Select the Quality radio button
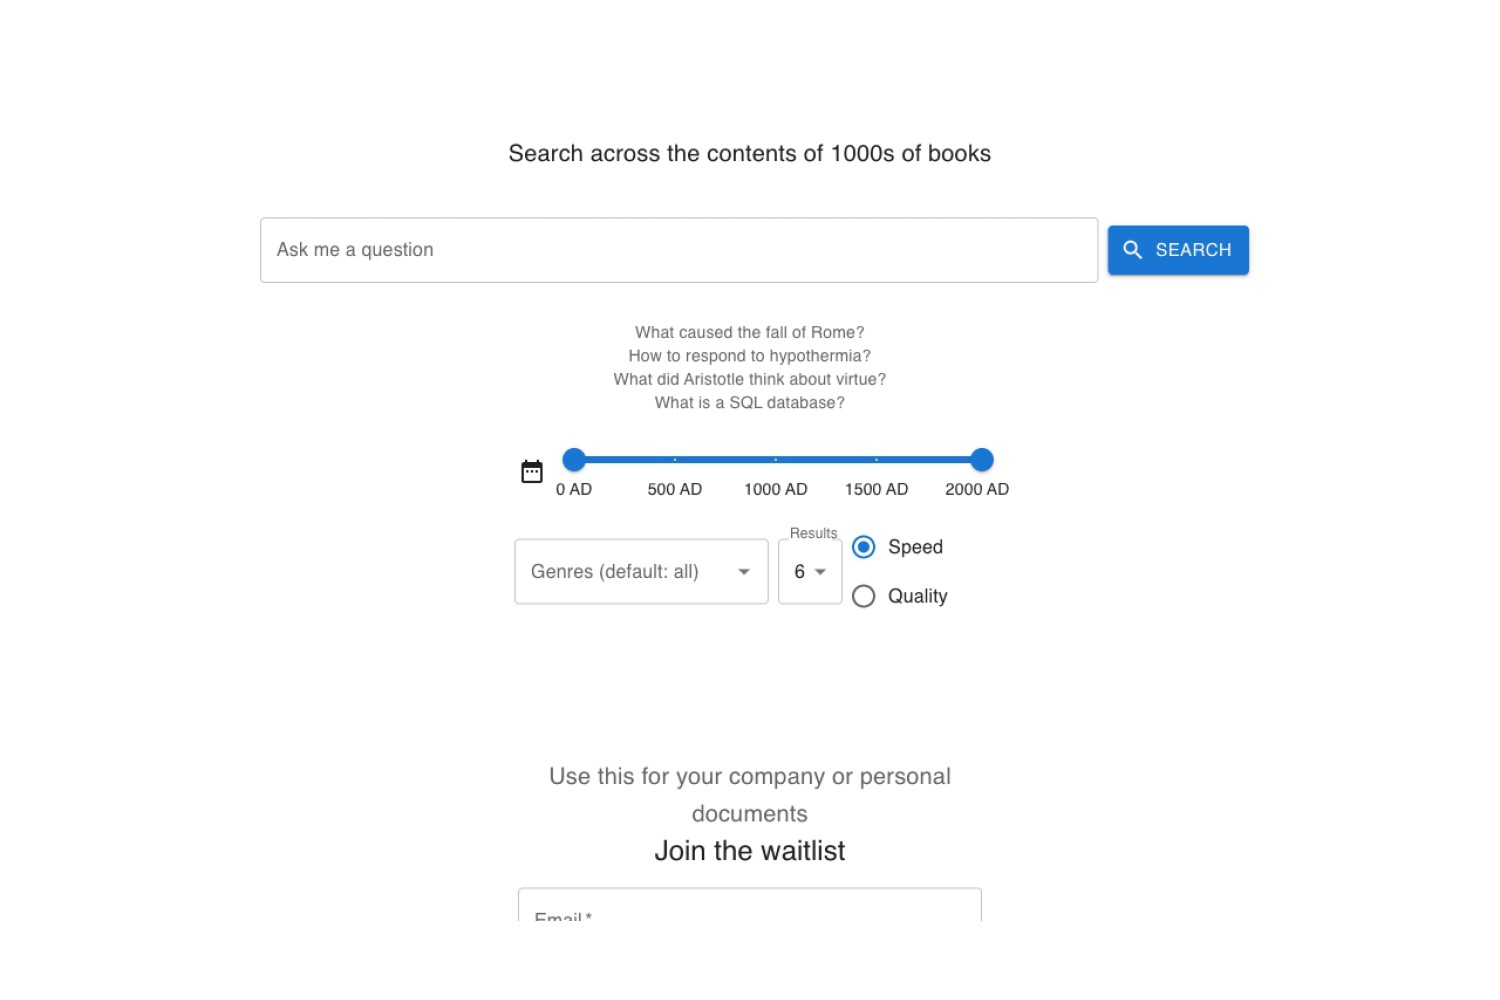 (864, 596)
